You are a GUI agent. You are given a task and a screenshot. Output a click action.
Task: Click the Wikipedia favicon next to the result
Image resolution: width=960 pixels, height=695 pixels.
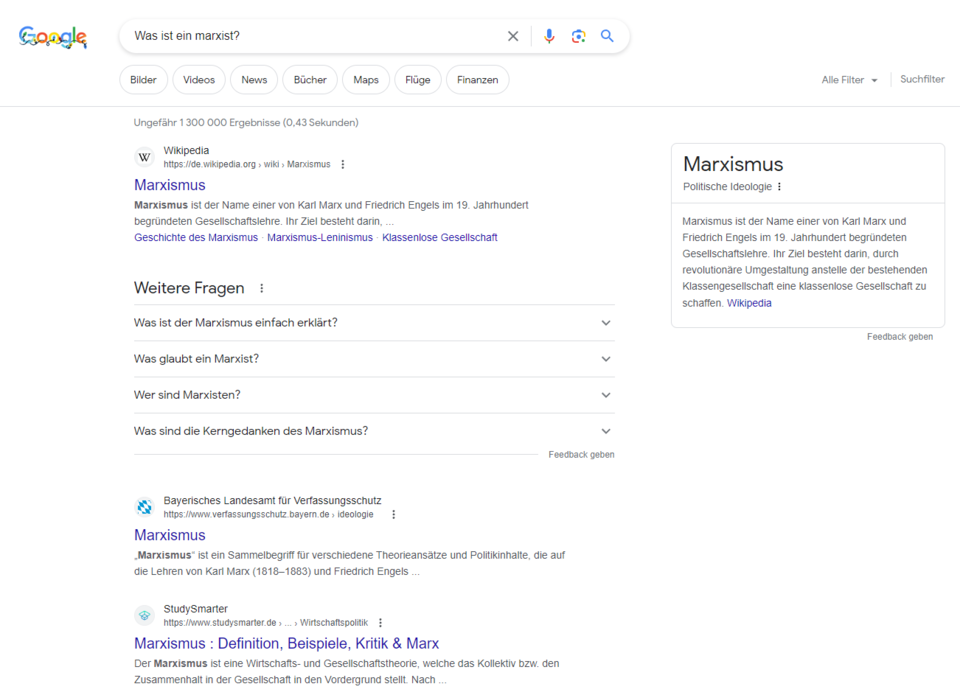pos(144,157)
